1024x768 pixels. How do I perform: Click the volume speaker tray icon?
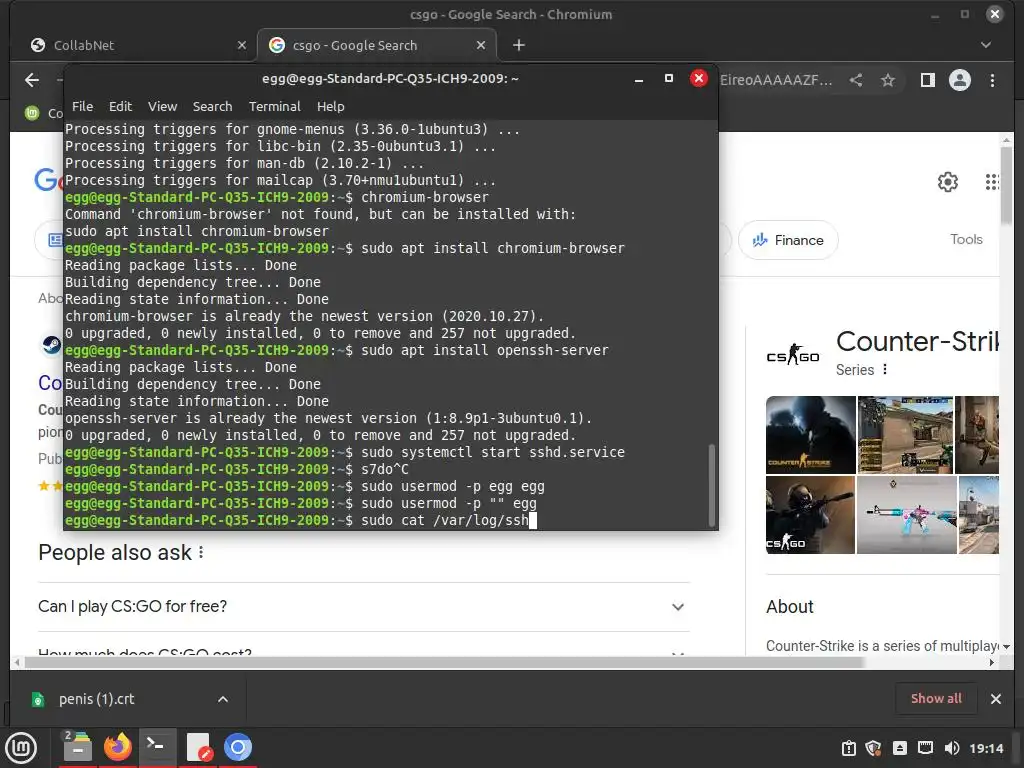coord(952,748)
